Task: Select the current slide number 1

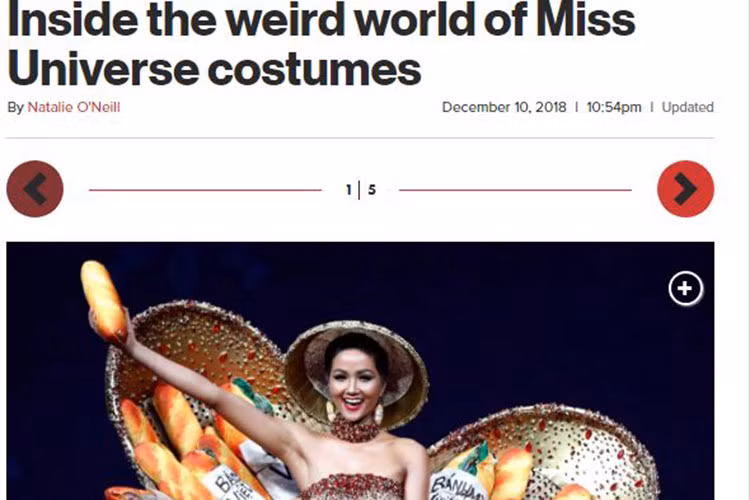Action: (349, 190)
